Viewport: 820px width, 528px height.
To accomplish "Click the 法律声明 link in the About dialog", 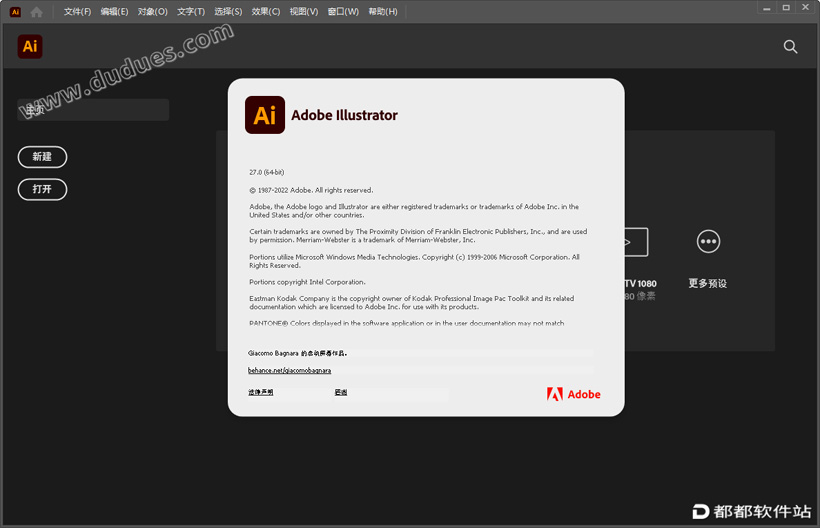I will [x=260, y=392].
